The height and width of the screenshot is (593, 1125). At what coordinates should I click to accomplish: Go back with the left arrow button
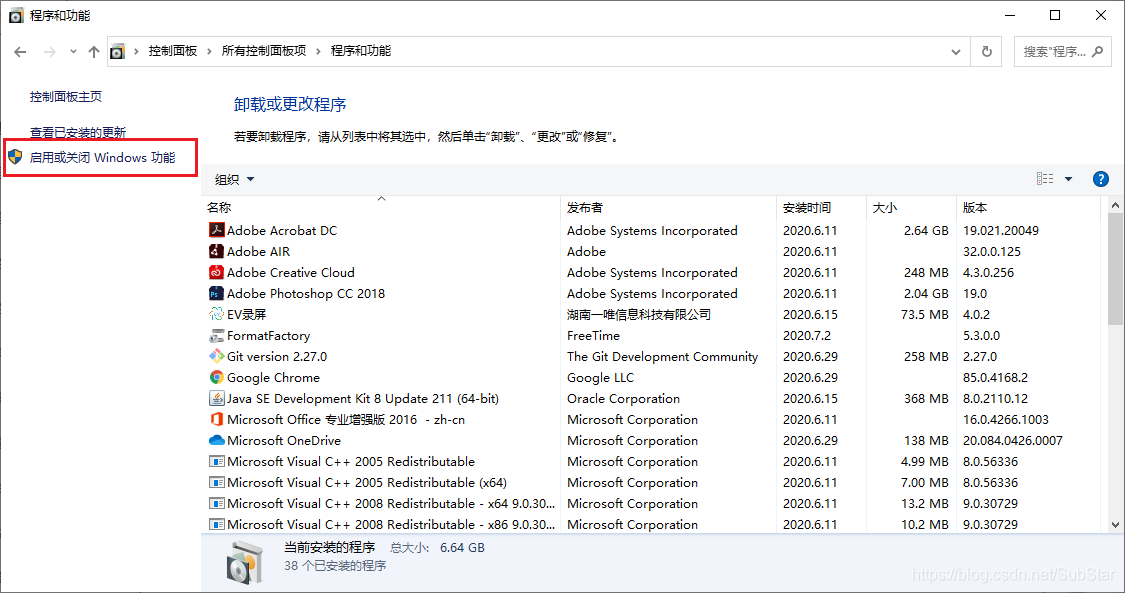point(20,52)
